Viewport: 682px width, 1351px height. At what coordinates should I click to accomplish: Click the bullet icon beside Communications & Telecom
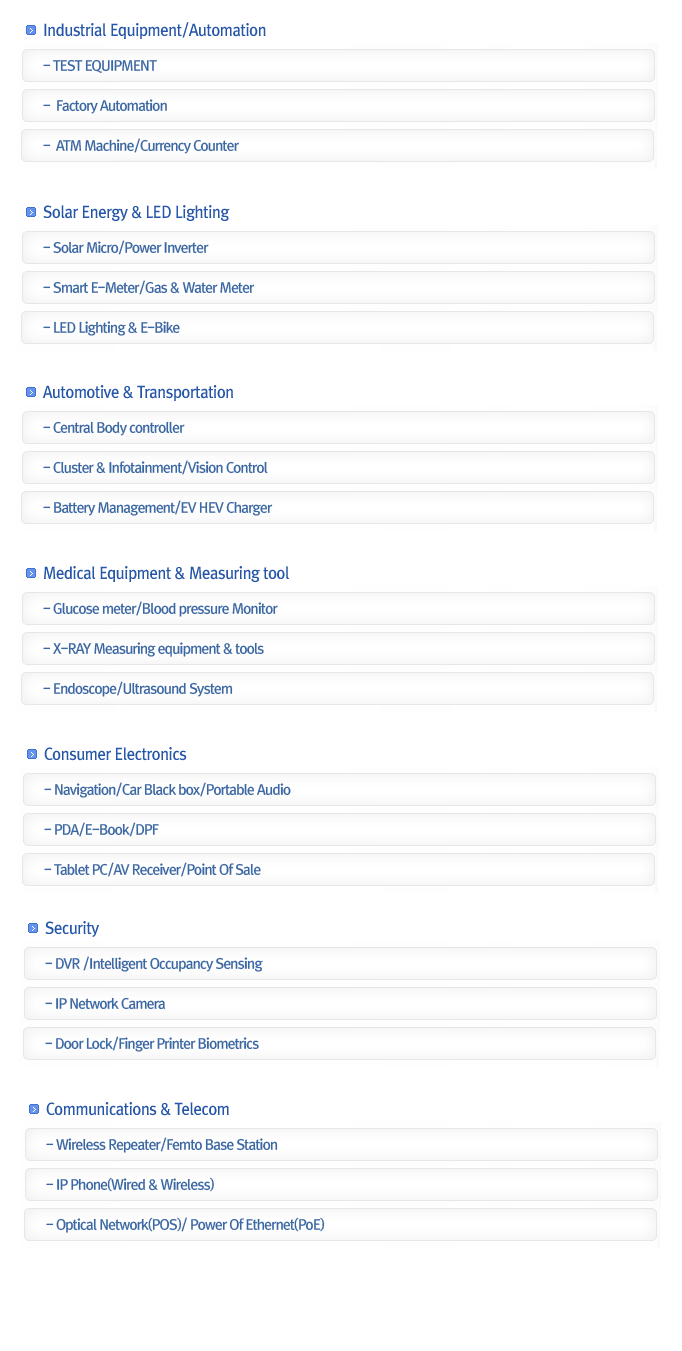tap(34, 1110)
